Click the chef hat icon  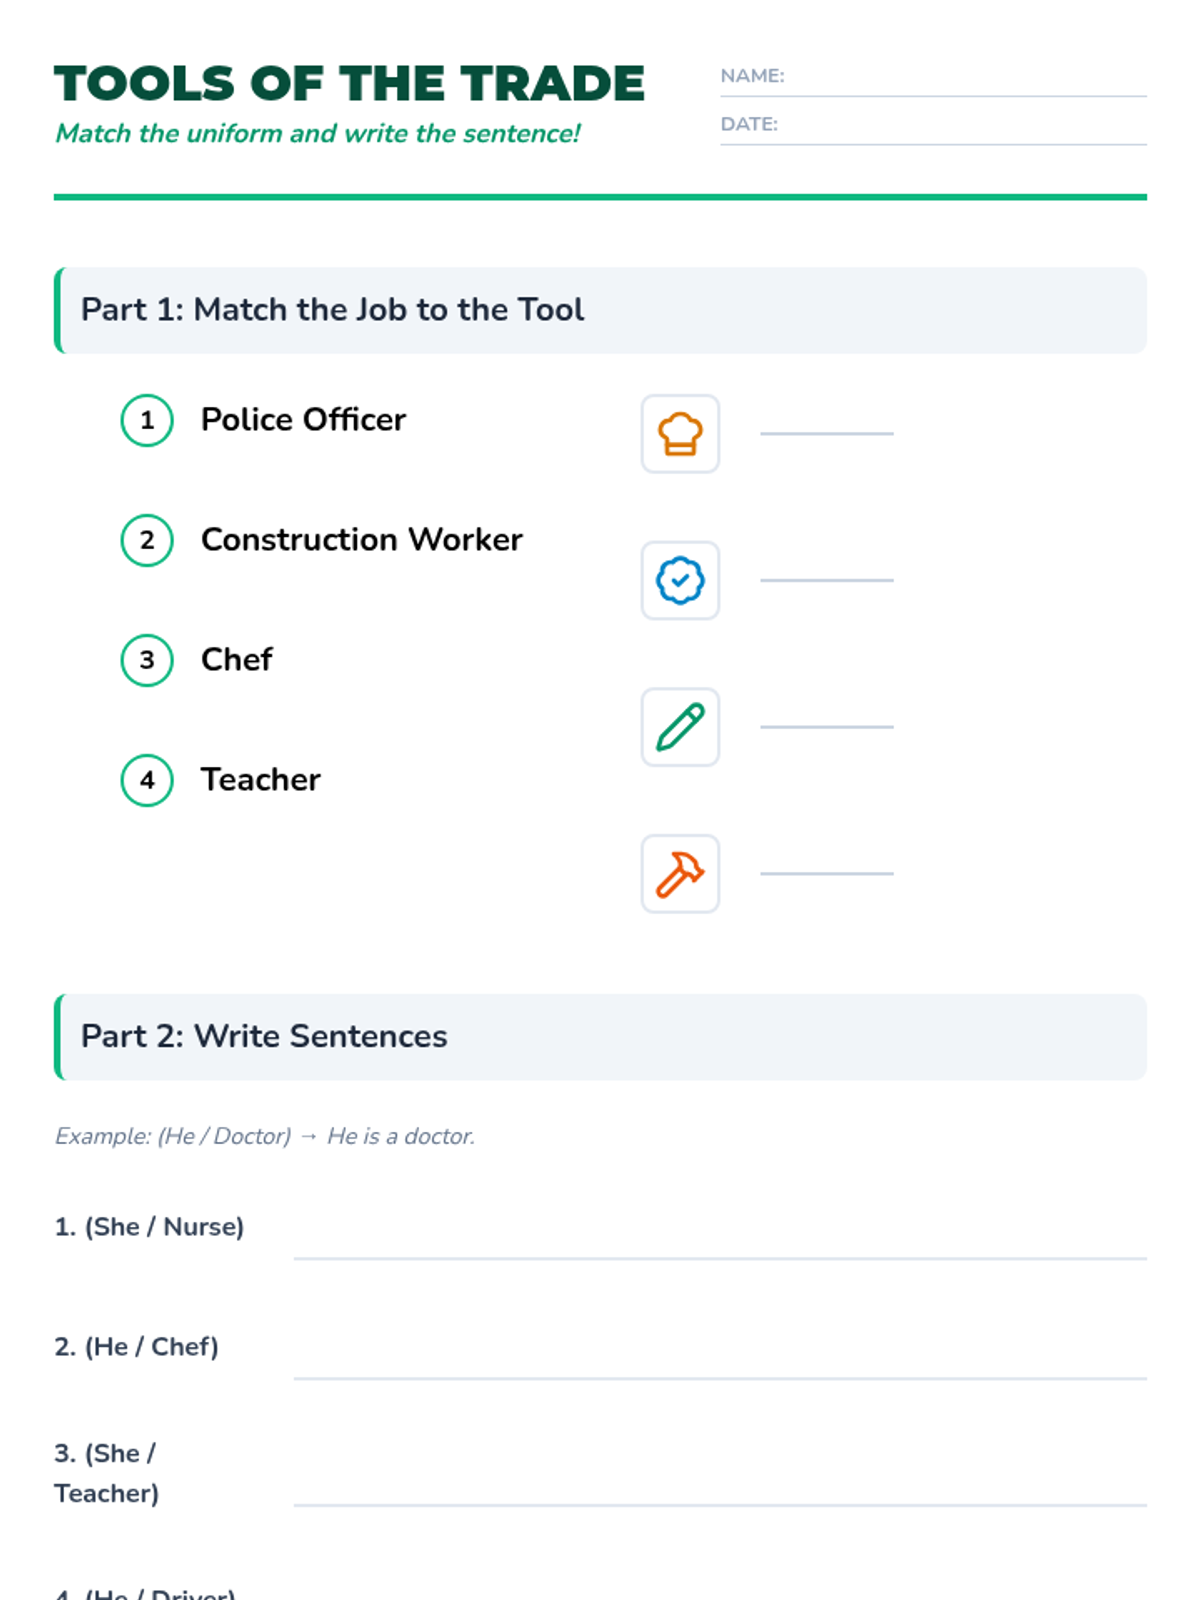coord(680,434)
